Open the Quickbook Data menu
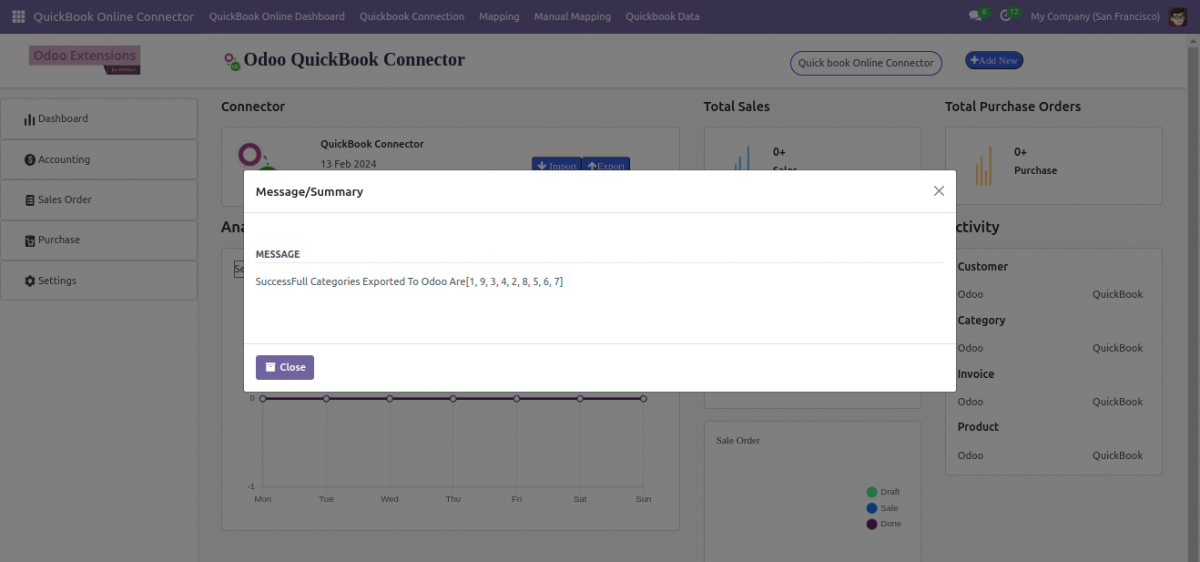The height and width of the screenshot is (562, 1200). point(662,17)
